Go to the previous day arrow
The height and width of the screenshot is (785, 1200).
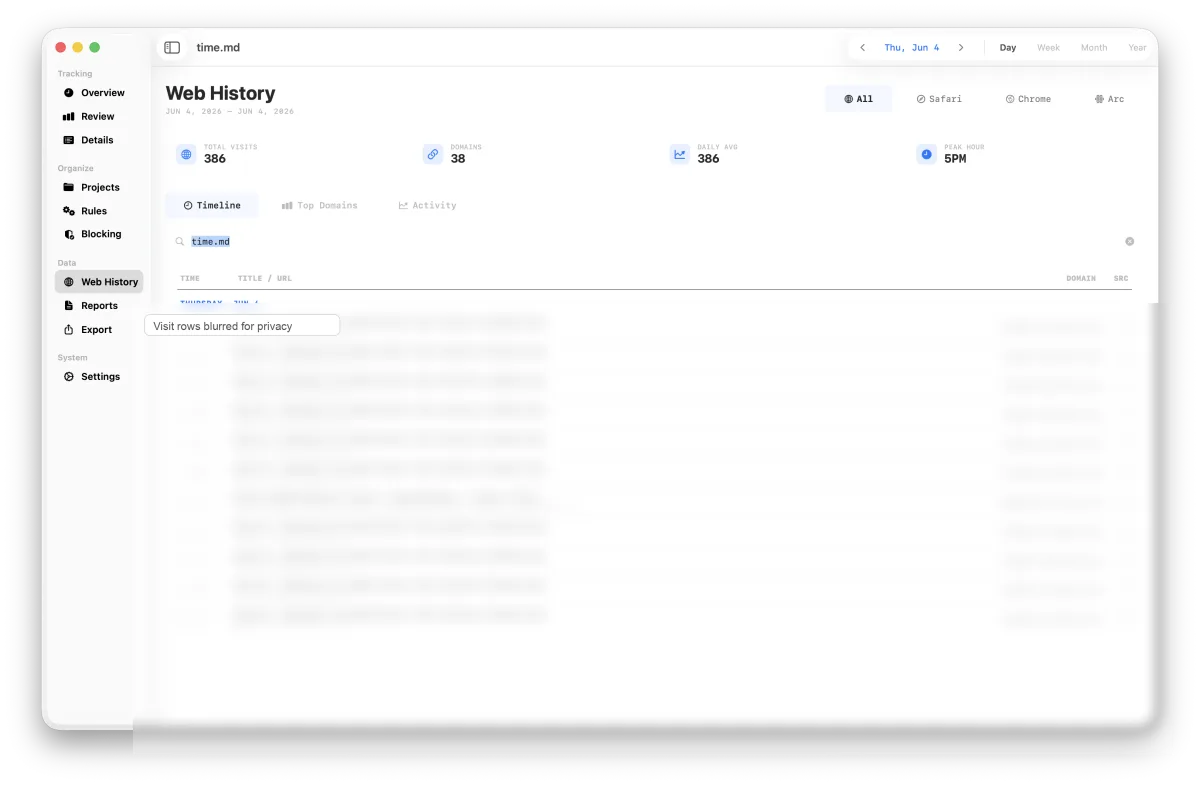[x=863, y=48]
